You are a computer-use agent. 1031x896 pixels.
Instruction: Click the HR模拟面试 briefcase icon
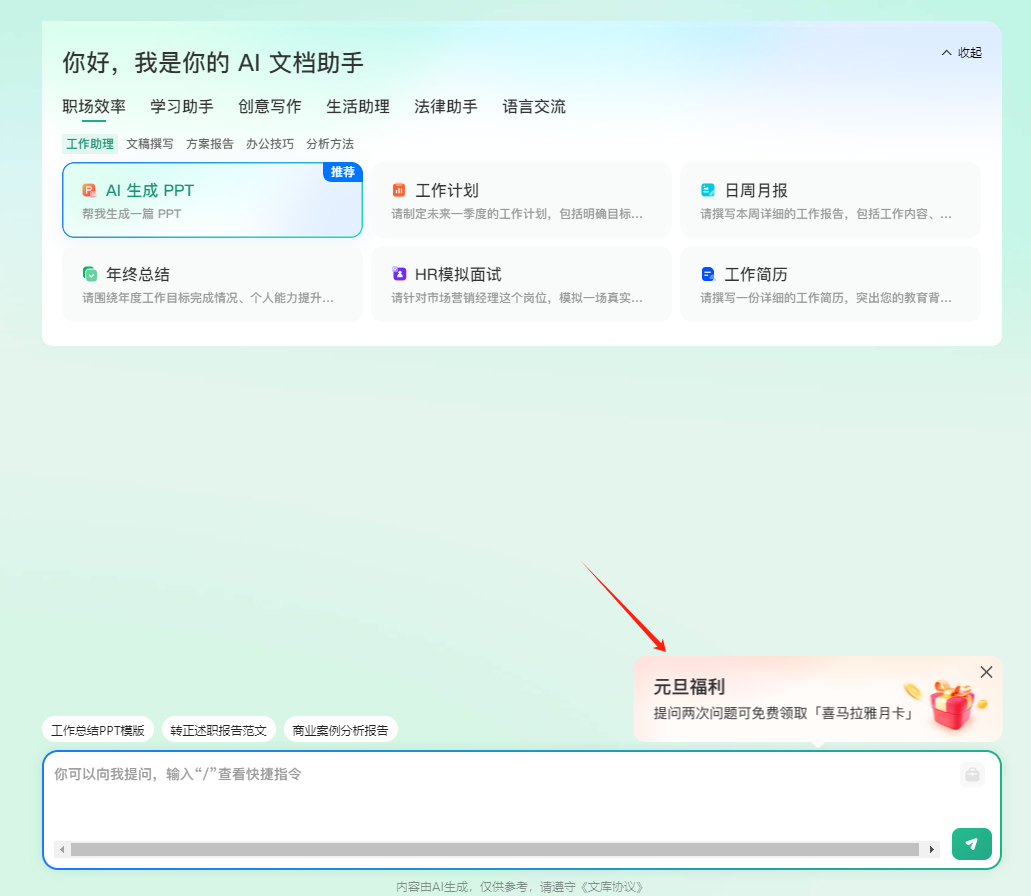pos(399,274)
